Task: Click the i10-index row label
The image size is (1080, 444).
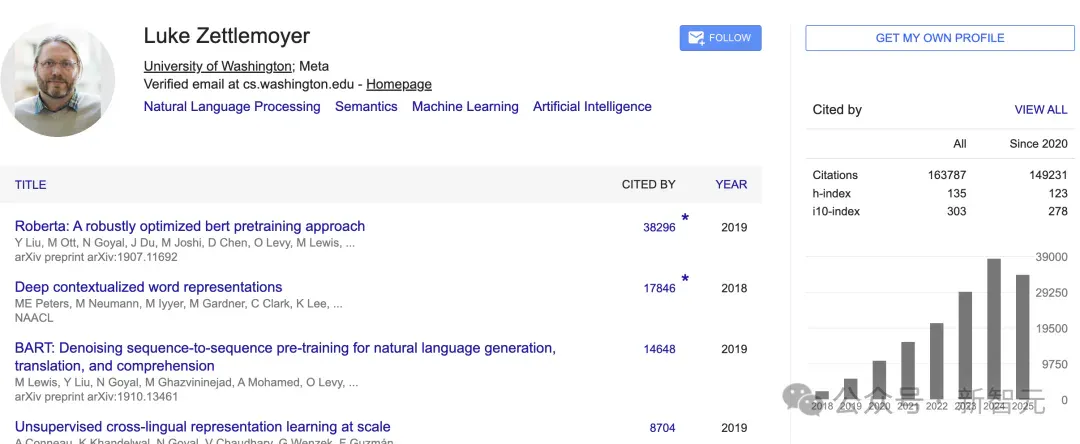Action: pyautogui.click(x=836, y=211)
